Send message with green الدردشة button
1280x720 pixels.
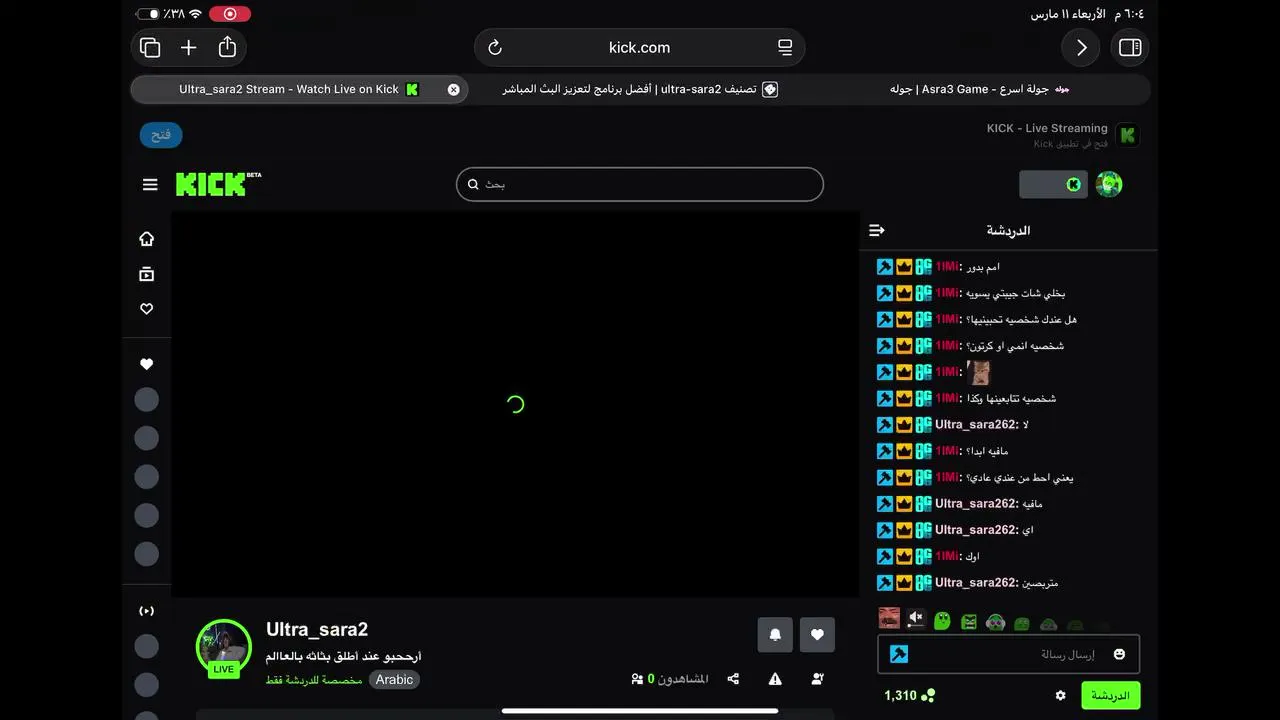pos(1110,695)
